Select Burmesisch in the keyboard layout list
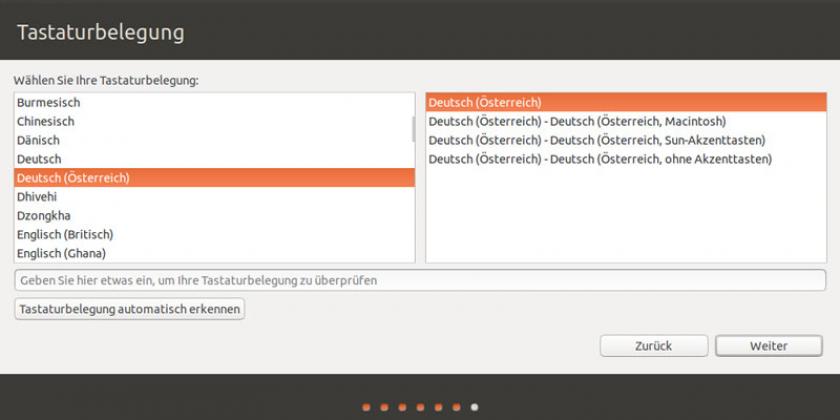Screen dimensions: 840x420 tap(48, 102)
